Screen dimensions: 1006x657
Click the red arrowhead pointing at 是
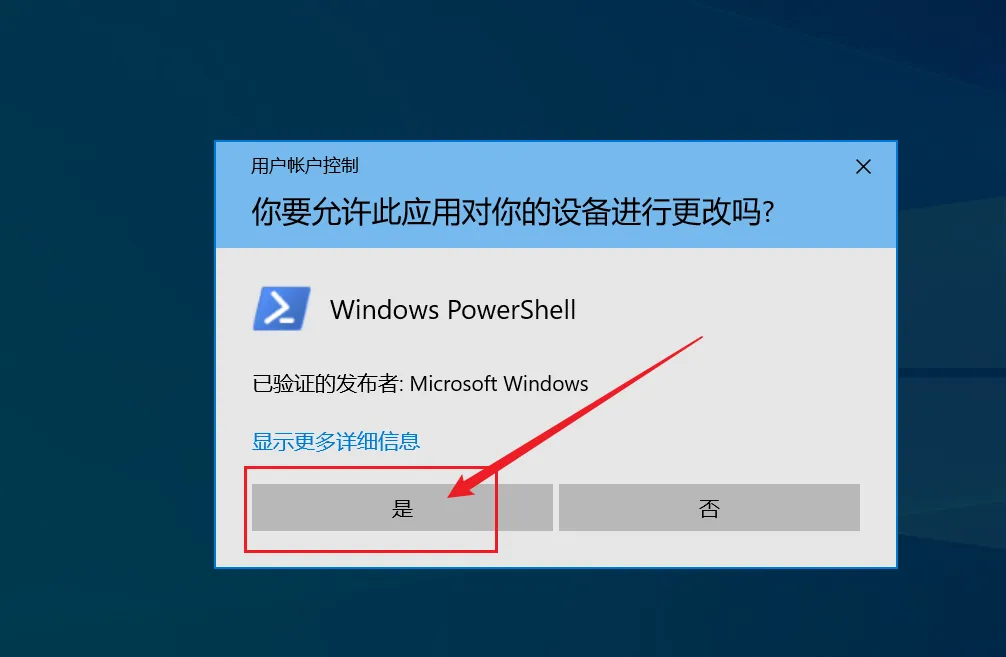468,484
